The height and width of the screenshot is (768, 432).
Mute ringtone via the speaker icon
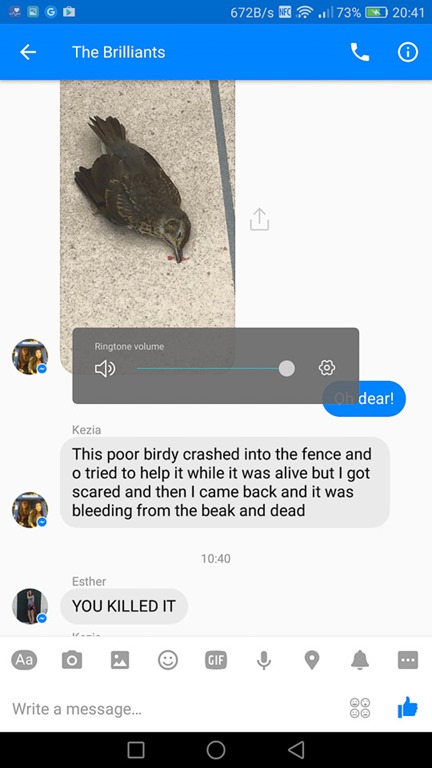click(105, 369)
